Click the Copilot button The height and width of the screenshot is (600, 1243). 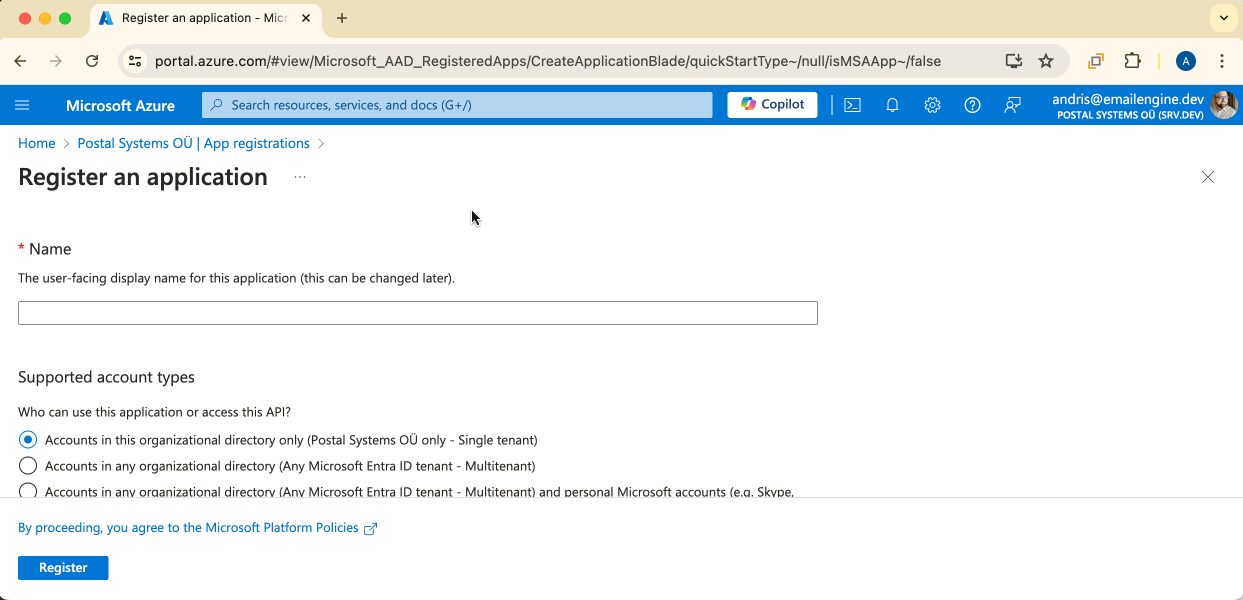772,105
